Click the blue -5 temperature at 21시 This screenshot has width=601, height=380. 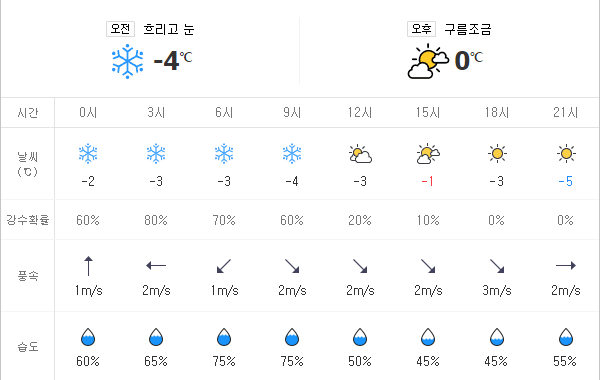click(566, 181)
